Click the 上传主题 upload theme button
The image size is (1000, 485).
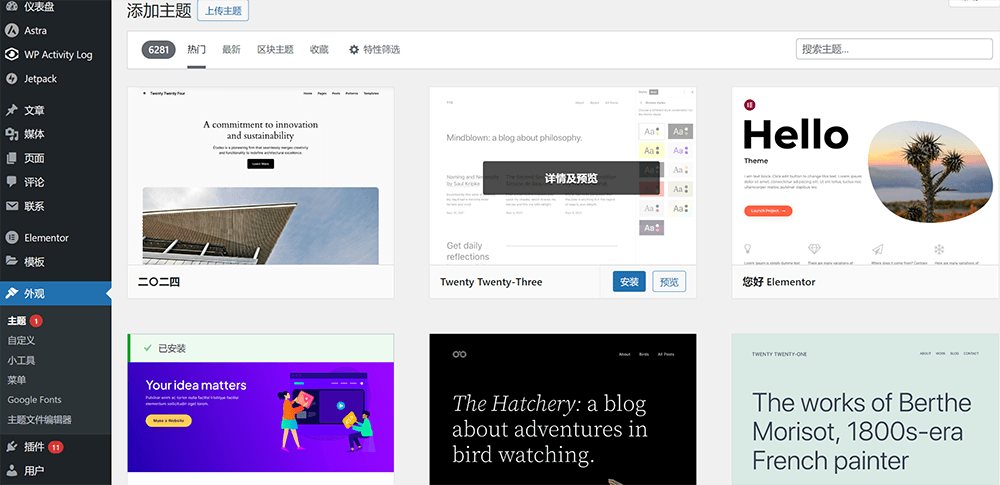(223, 11)
